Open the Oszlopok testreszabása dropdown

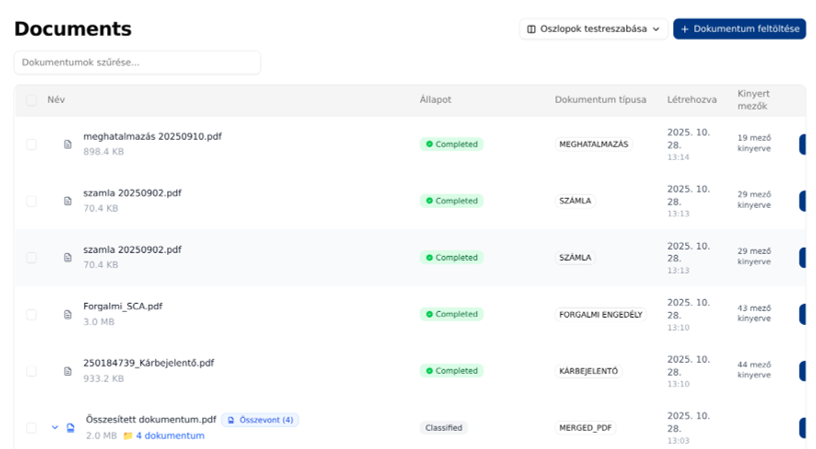point(593,29)
